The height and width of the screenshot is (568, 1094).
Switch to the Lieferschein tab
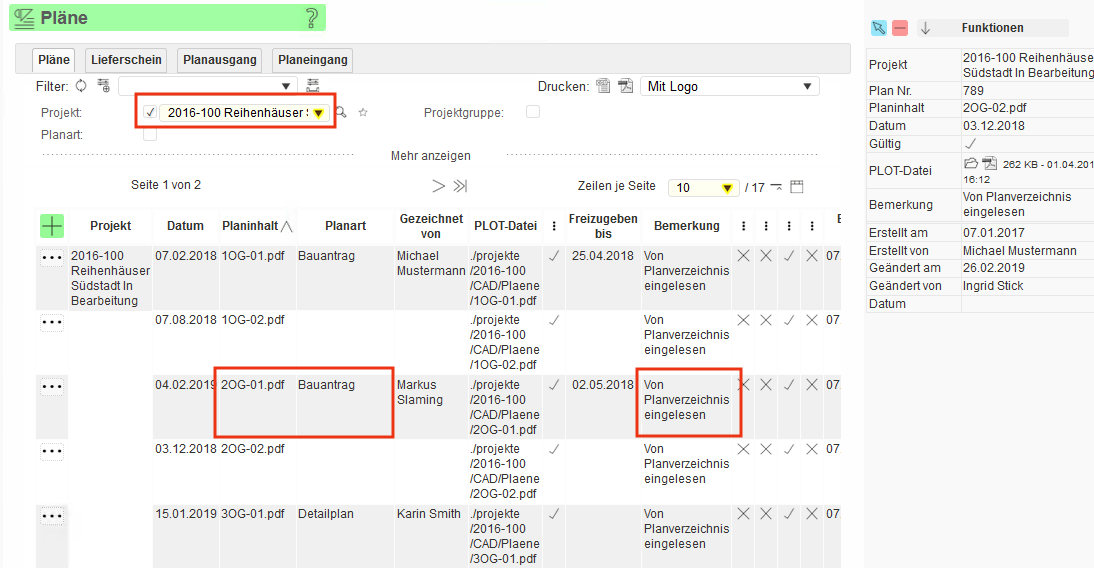coord(126,60)
